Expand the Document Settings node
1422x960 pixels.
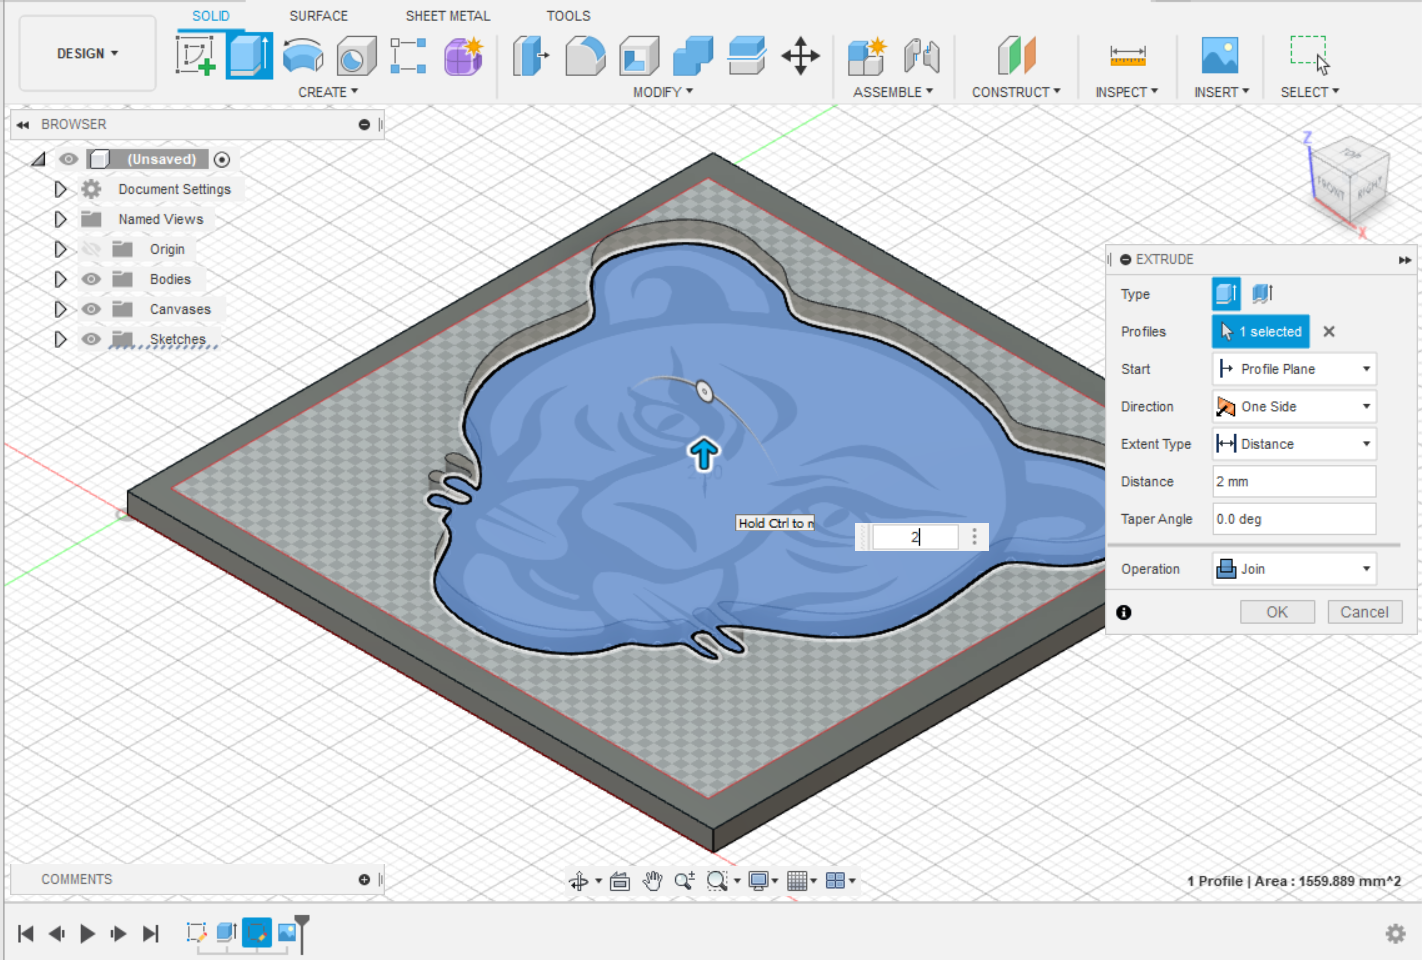pos(60,189)
